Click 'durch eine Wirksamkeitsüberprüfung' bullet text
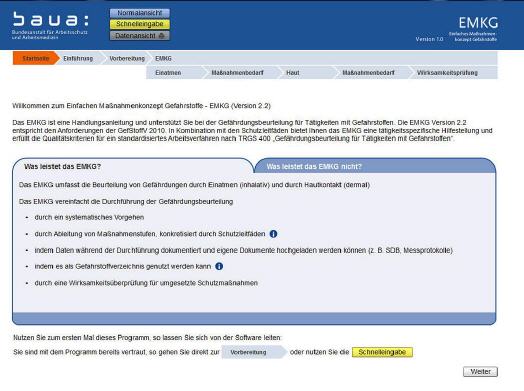This screenshot has width=524, height=391. [x=146, y=283]
